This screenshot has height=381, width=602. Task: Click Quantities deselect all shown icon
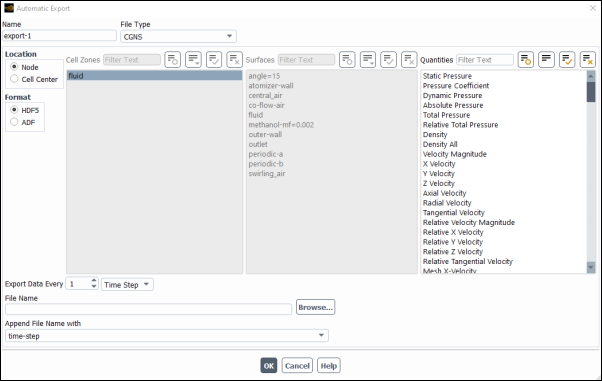588,60
